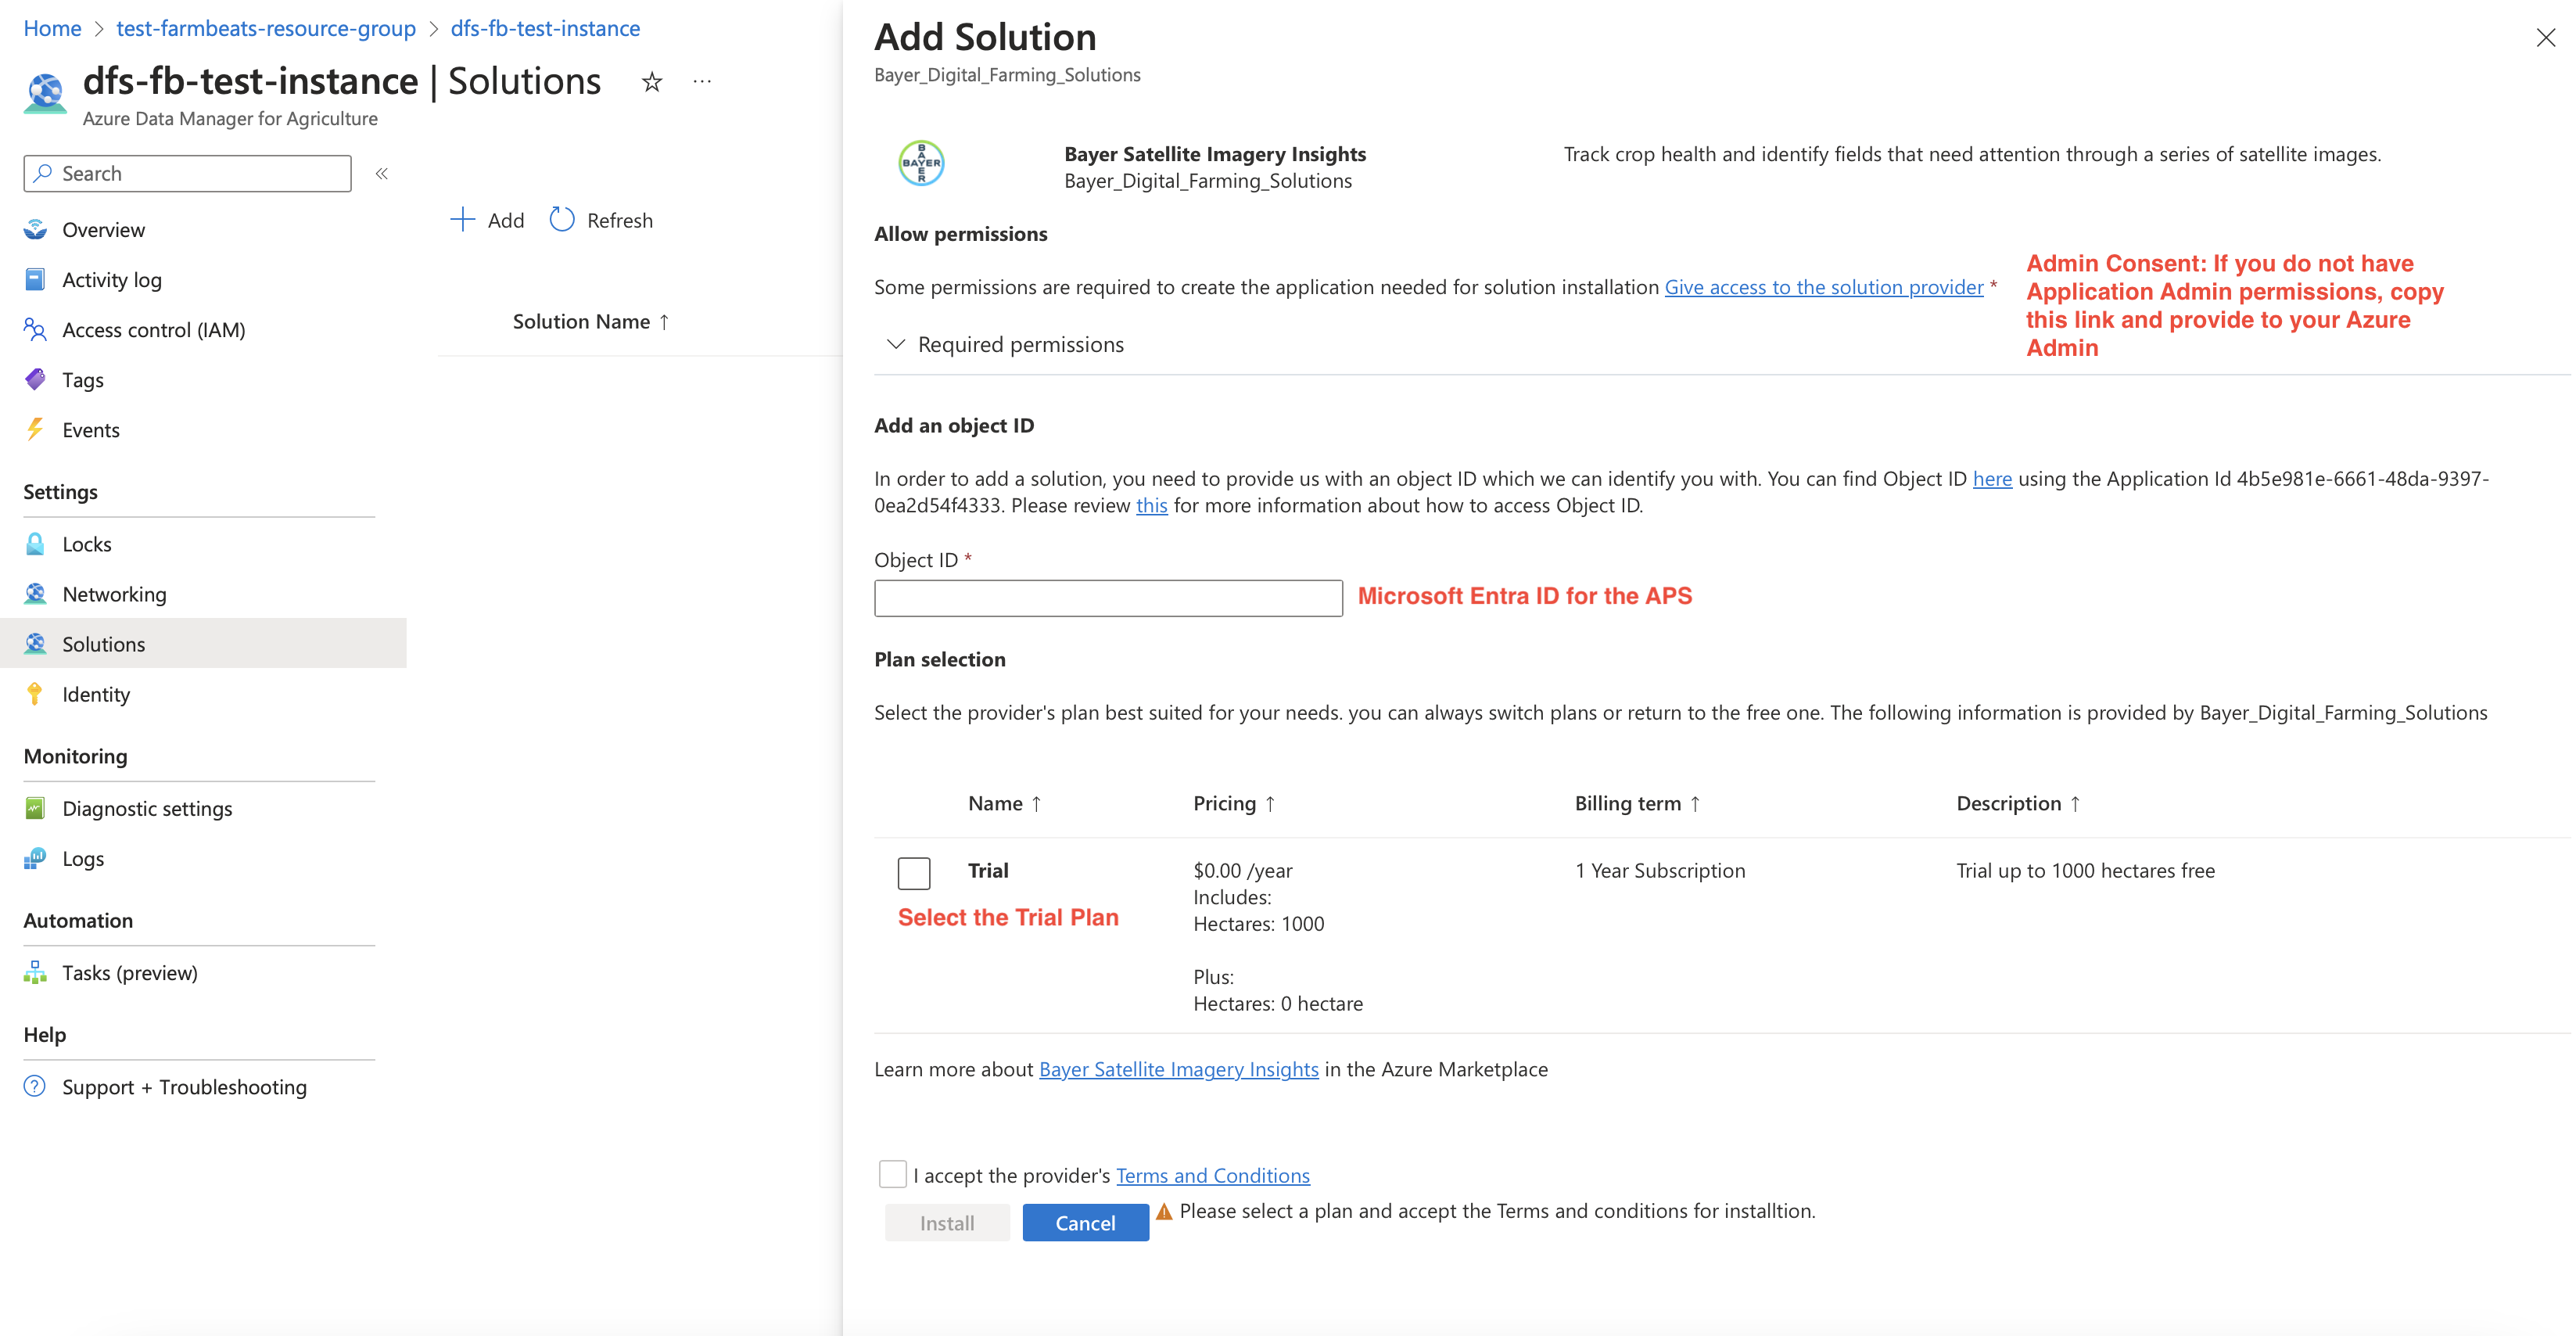Click 'Trial up to 1000 hectares free' description
Screen dimensions: 2576x1336
coord(2085,871)
